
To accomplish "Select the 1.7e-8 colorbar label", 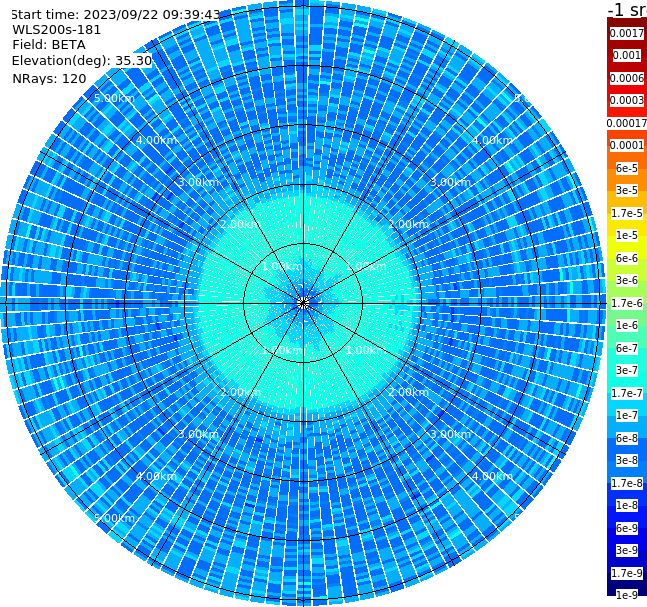I will pyautogui.click(x=627, y=483).
